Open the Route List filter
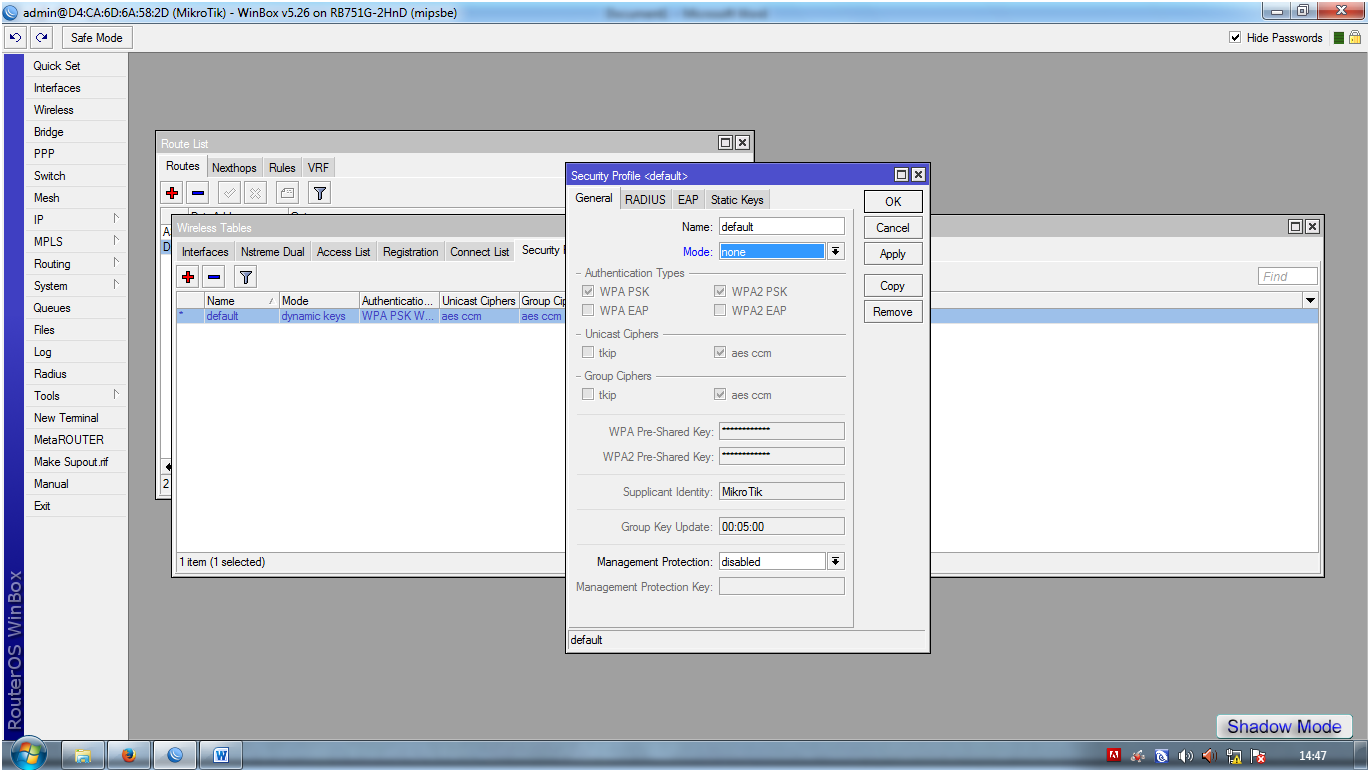This screenshot has height=772, width=1370. 318,192
